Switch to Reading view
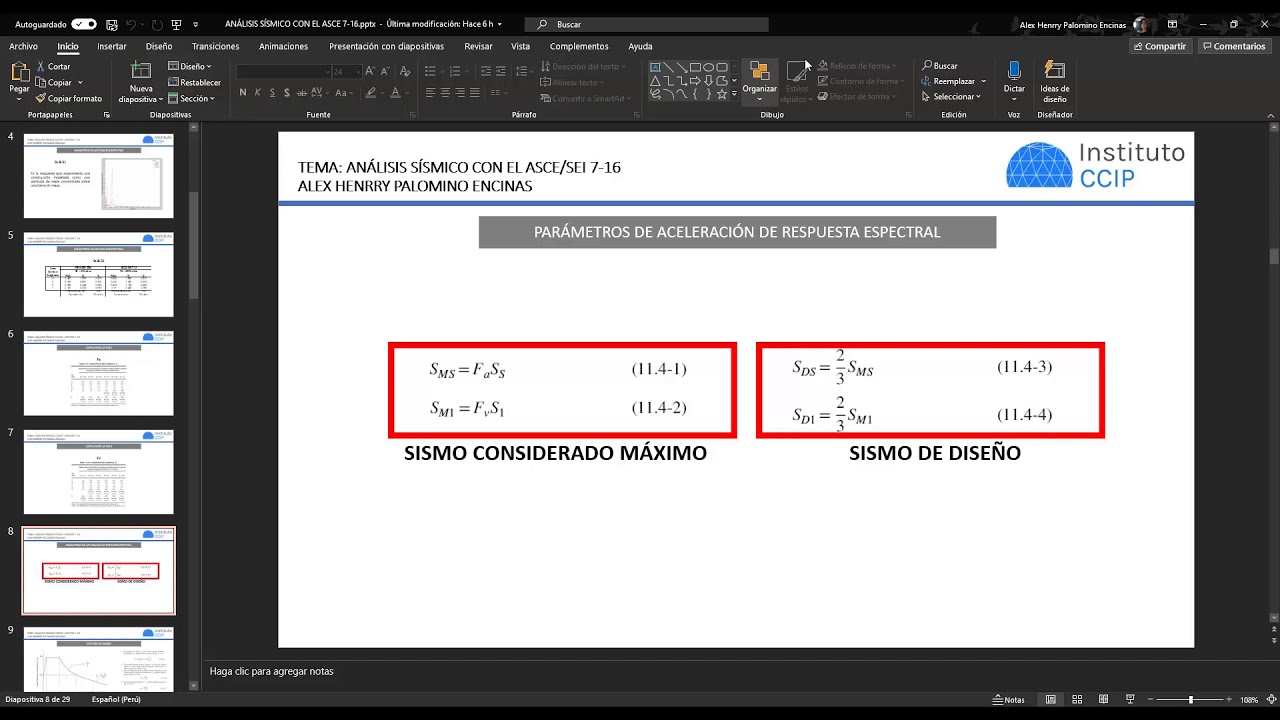 (1103, 699)
